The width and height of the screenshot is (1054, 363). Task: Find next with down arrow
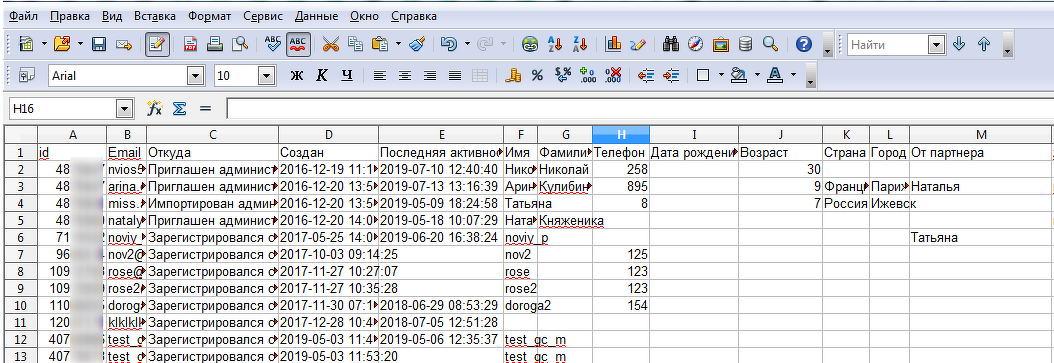coord(960,44)
